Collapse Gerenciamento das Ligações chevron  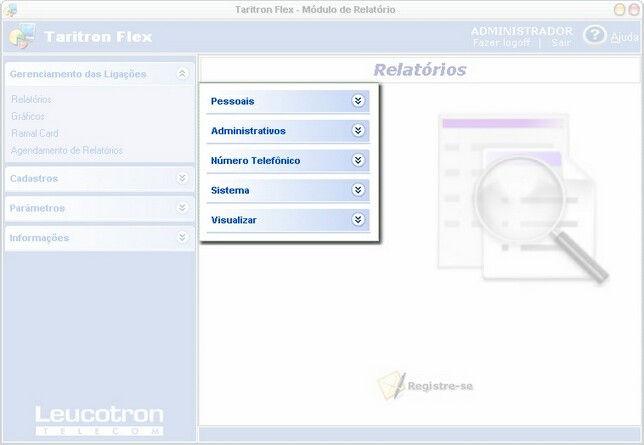(182, 74)
